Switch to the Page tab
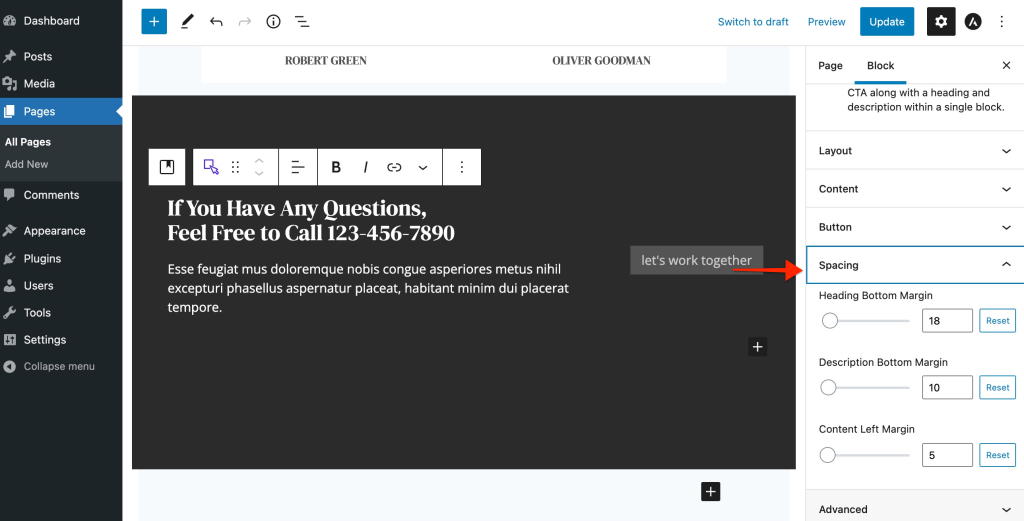The width and height of the screenshot is (1024, 521). (830, 65)
